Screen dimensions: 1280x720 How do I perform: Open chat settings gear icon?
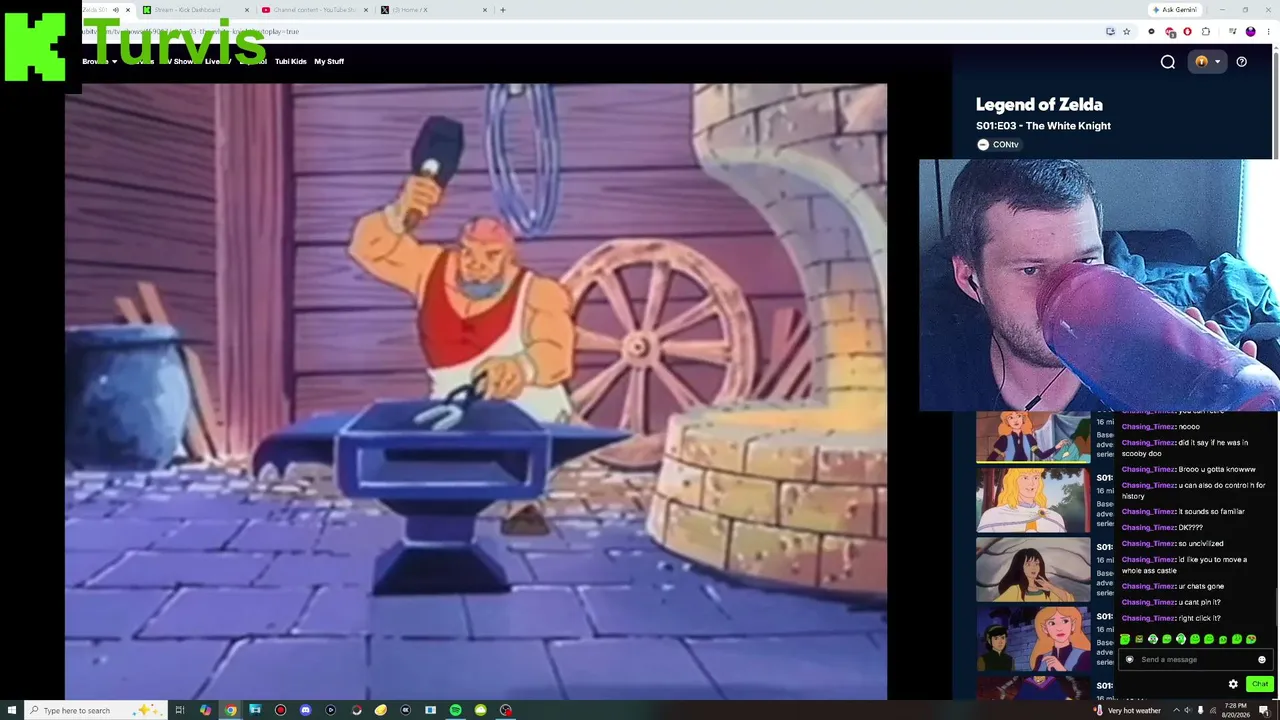(x=1233, y=684)
